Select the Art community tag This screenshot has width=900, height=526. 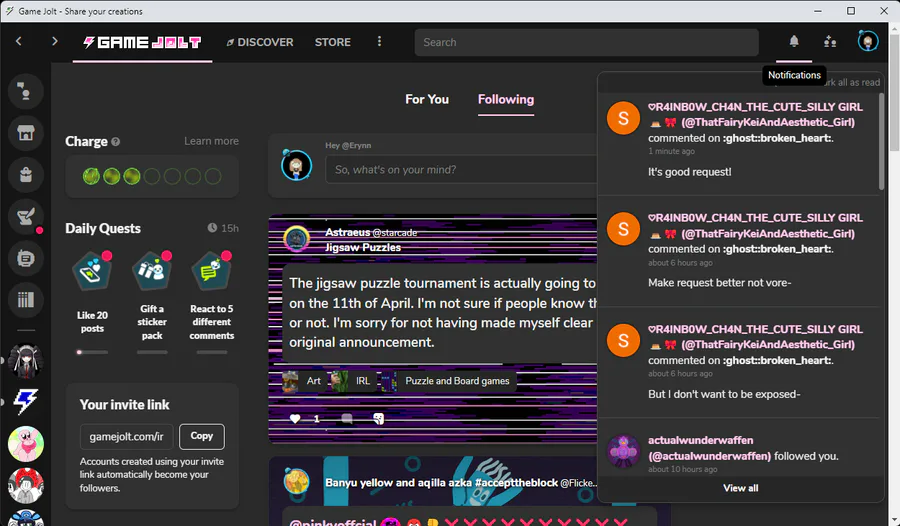click(x=302, y=381)
